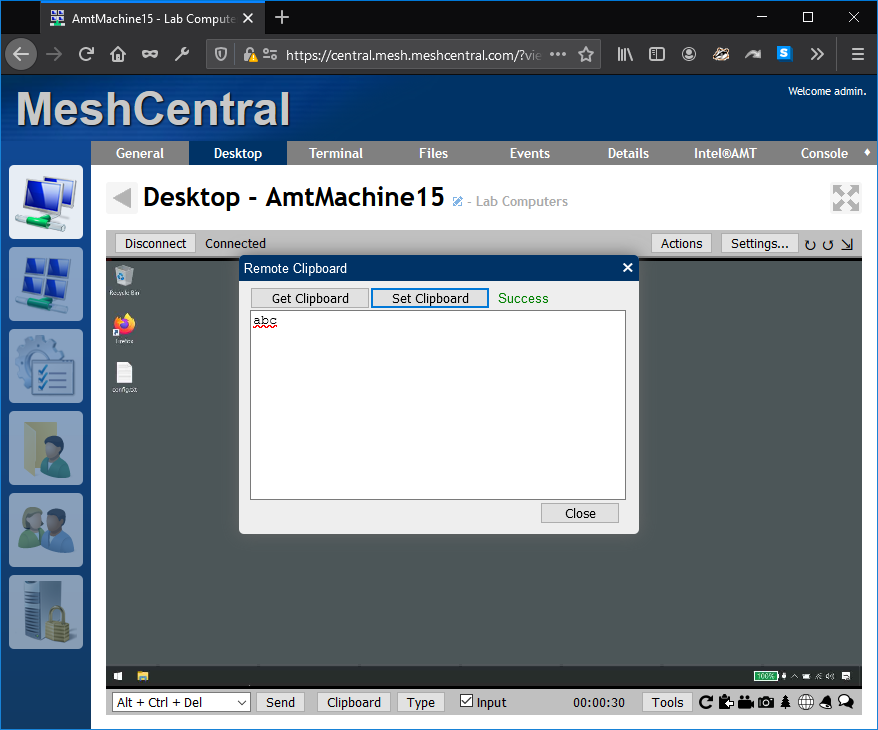Open the Console tab

point(824,153)
